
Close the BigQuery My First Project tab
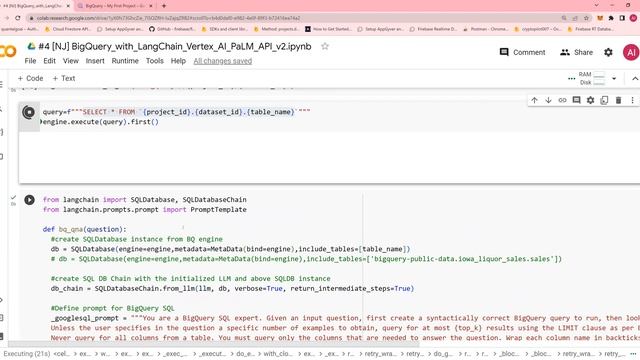tap(151, 6)
